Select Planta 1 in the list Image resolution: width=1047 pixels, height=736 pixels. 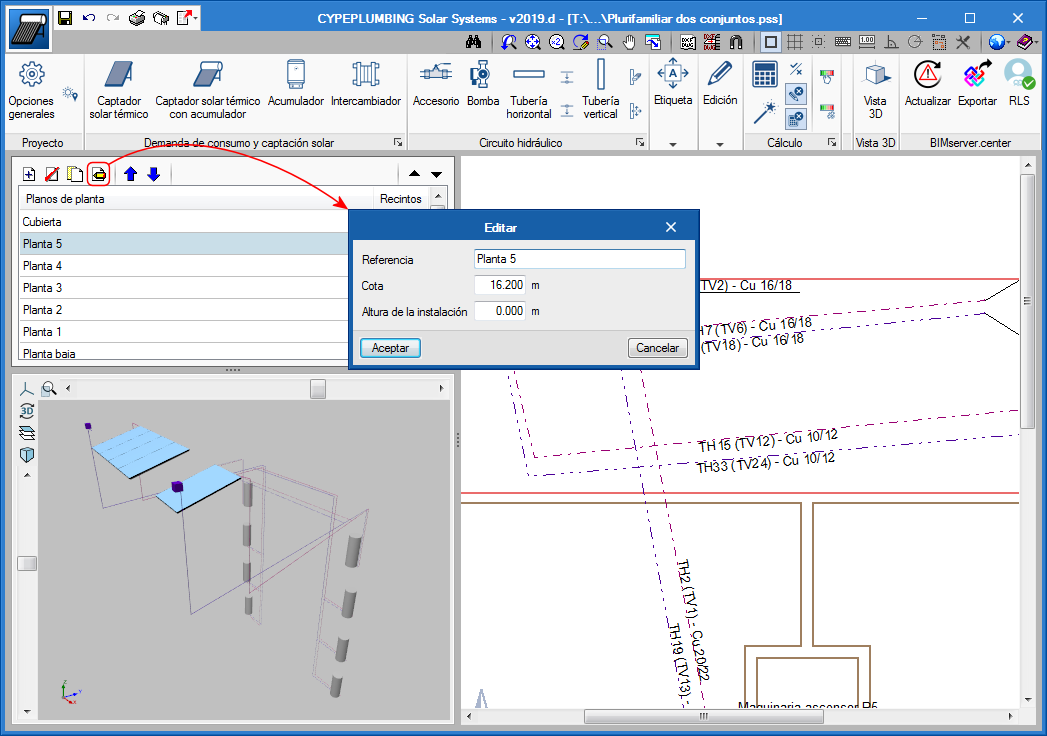(x=184, y=332)
